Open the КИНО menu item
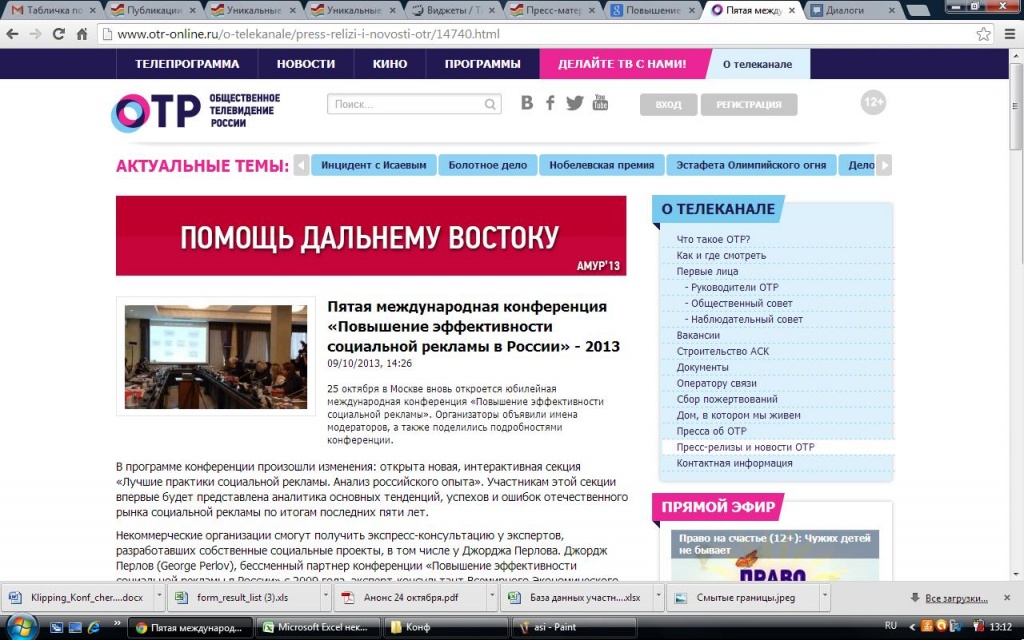Image resolution: width=1024 pixels, height=640 pixels. (x=390, y=64)
